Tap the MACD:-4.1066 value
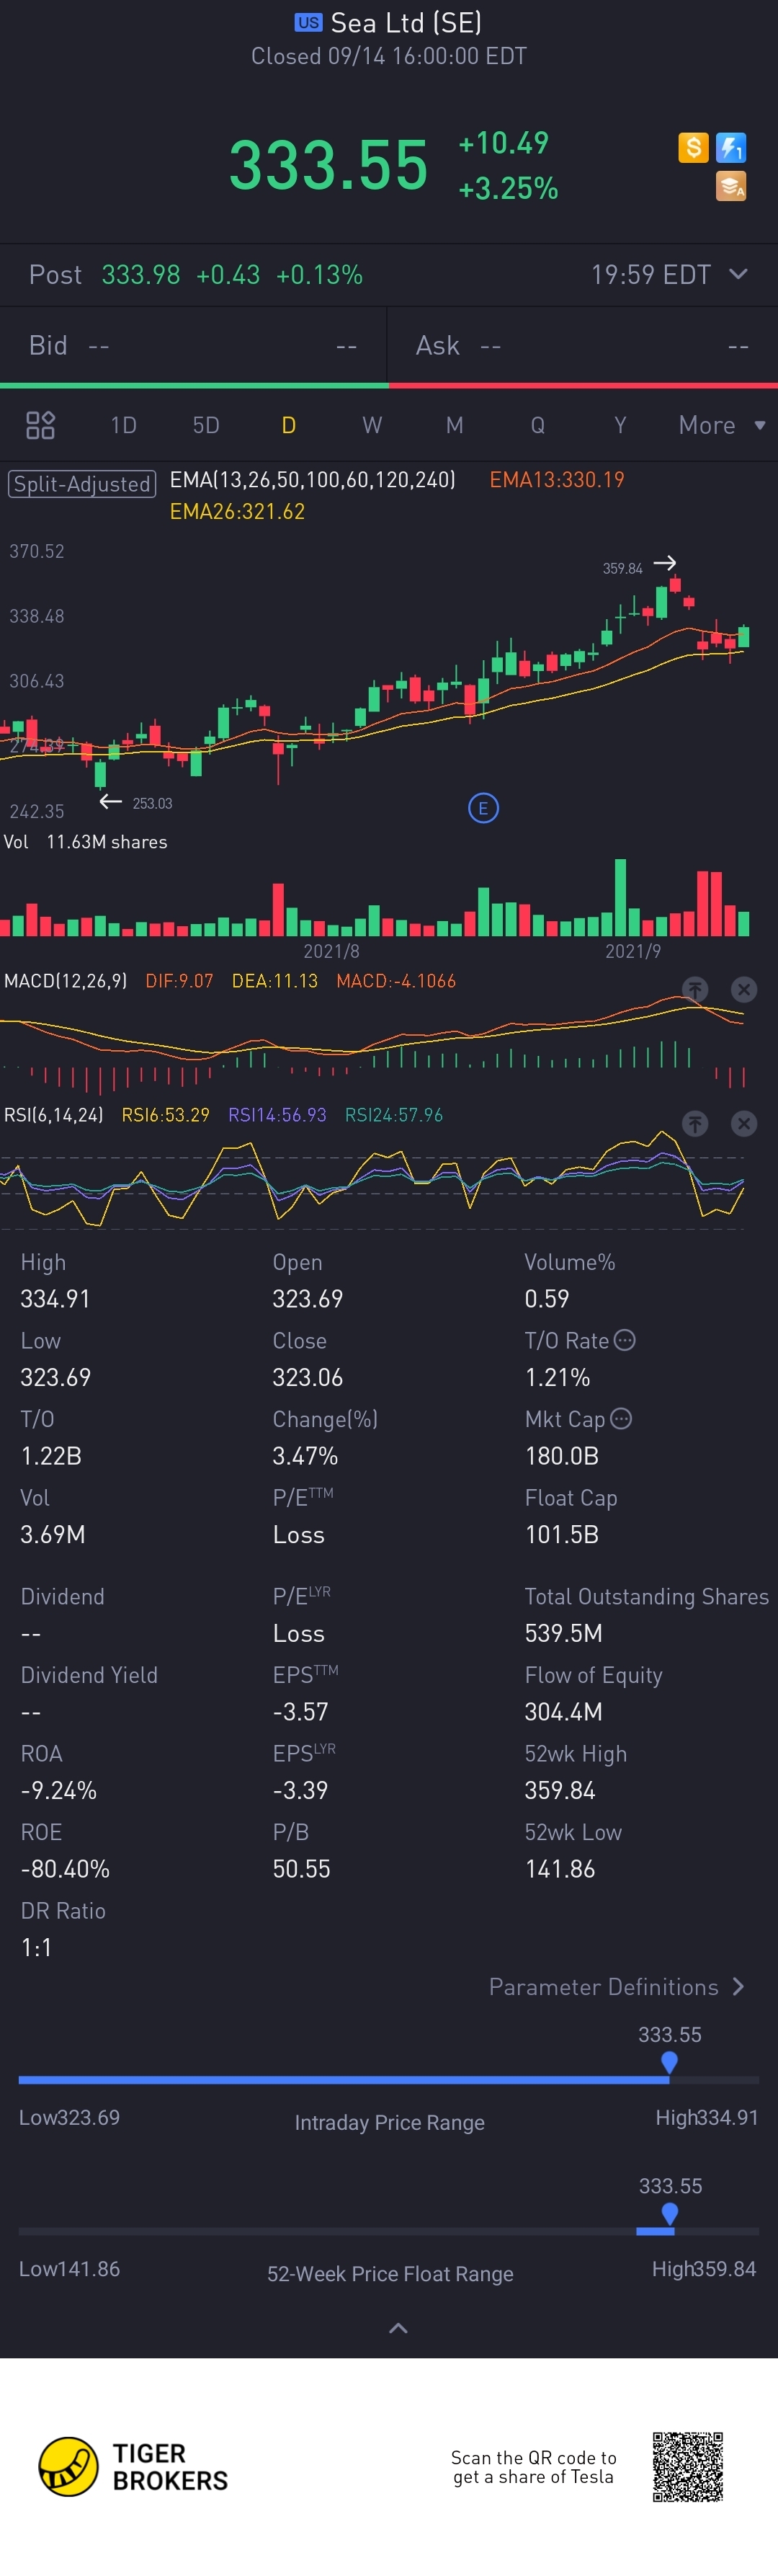The height and width of the screenshot is (2576, 778). [x=396, y=981]
